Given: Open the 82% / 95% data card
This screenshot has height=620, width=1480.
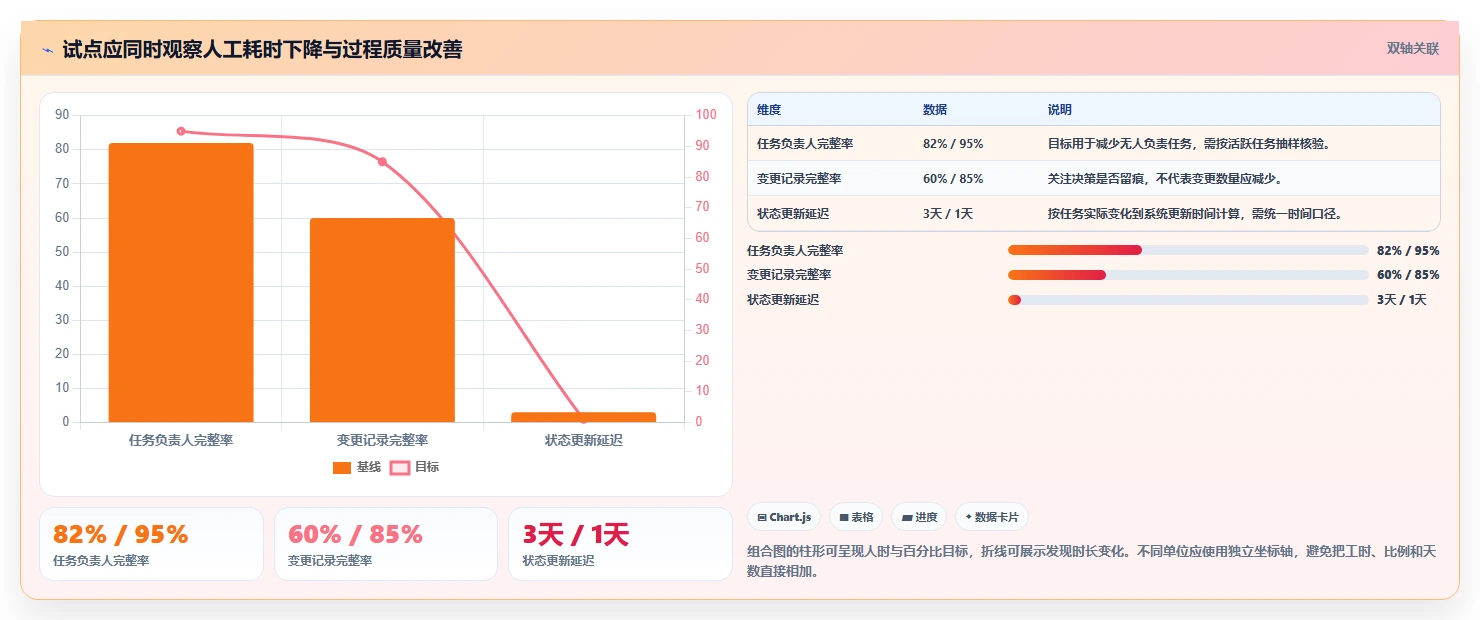Looking at the screenshot, I should coord(151,544).
